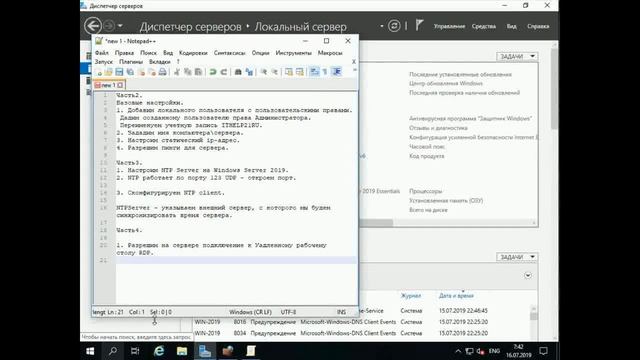
Task: Click the Close All toolbar icon
Action: [x=152, y=72]
